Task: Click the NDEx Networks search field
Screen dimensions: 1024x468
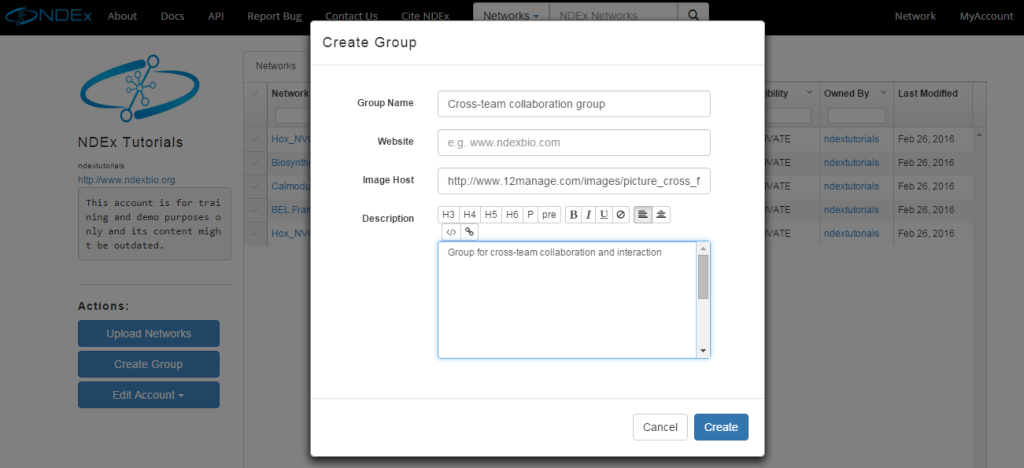Action: tap(614, 16)
